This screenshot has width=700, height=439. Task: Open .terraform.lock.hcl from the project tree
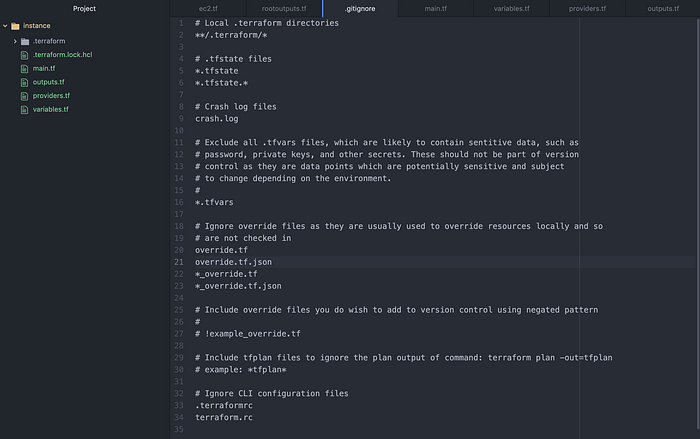tap(62, 54)
